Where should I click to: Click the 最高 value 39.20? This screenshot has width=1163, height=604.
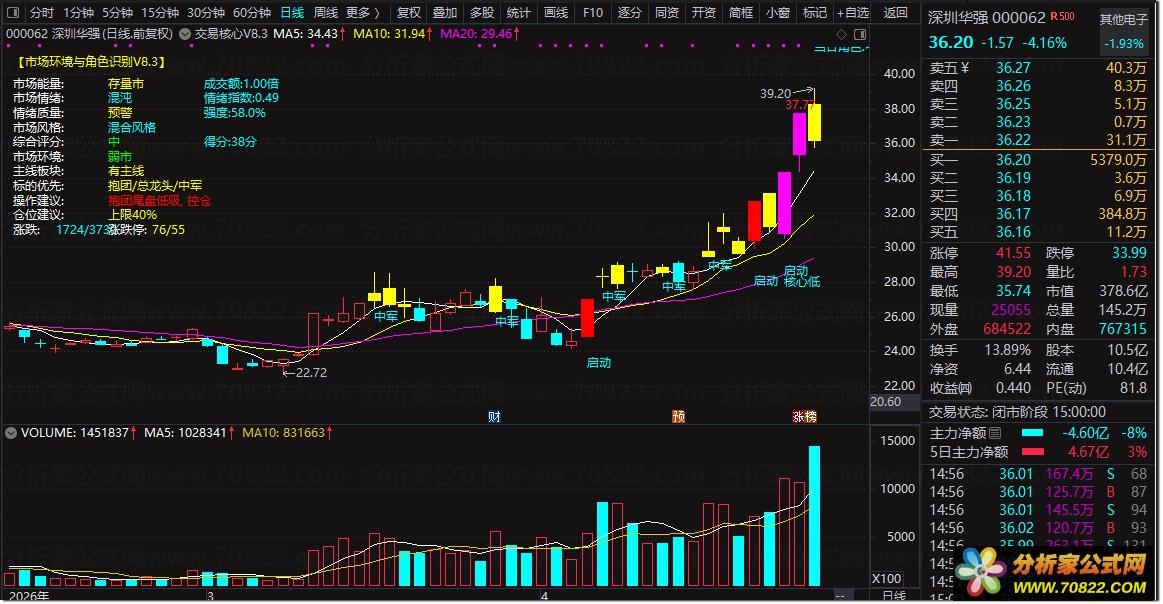tap(1013, 272)
